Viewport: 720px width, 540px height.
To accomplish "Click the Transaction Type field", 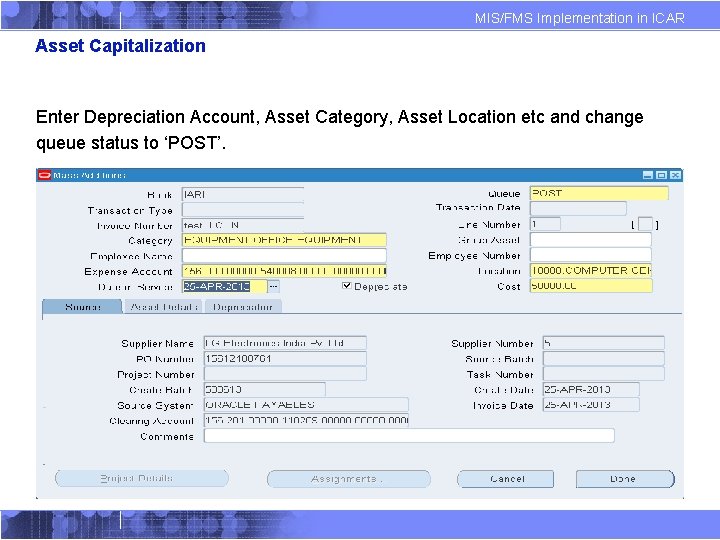I will pyautogui.click(x=243, y=210).
